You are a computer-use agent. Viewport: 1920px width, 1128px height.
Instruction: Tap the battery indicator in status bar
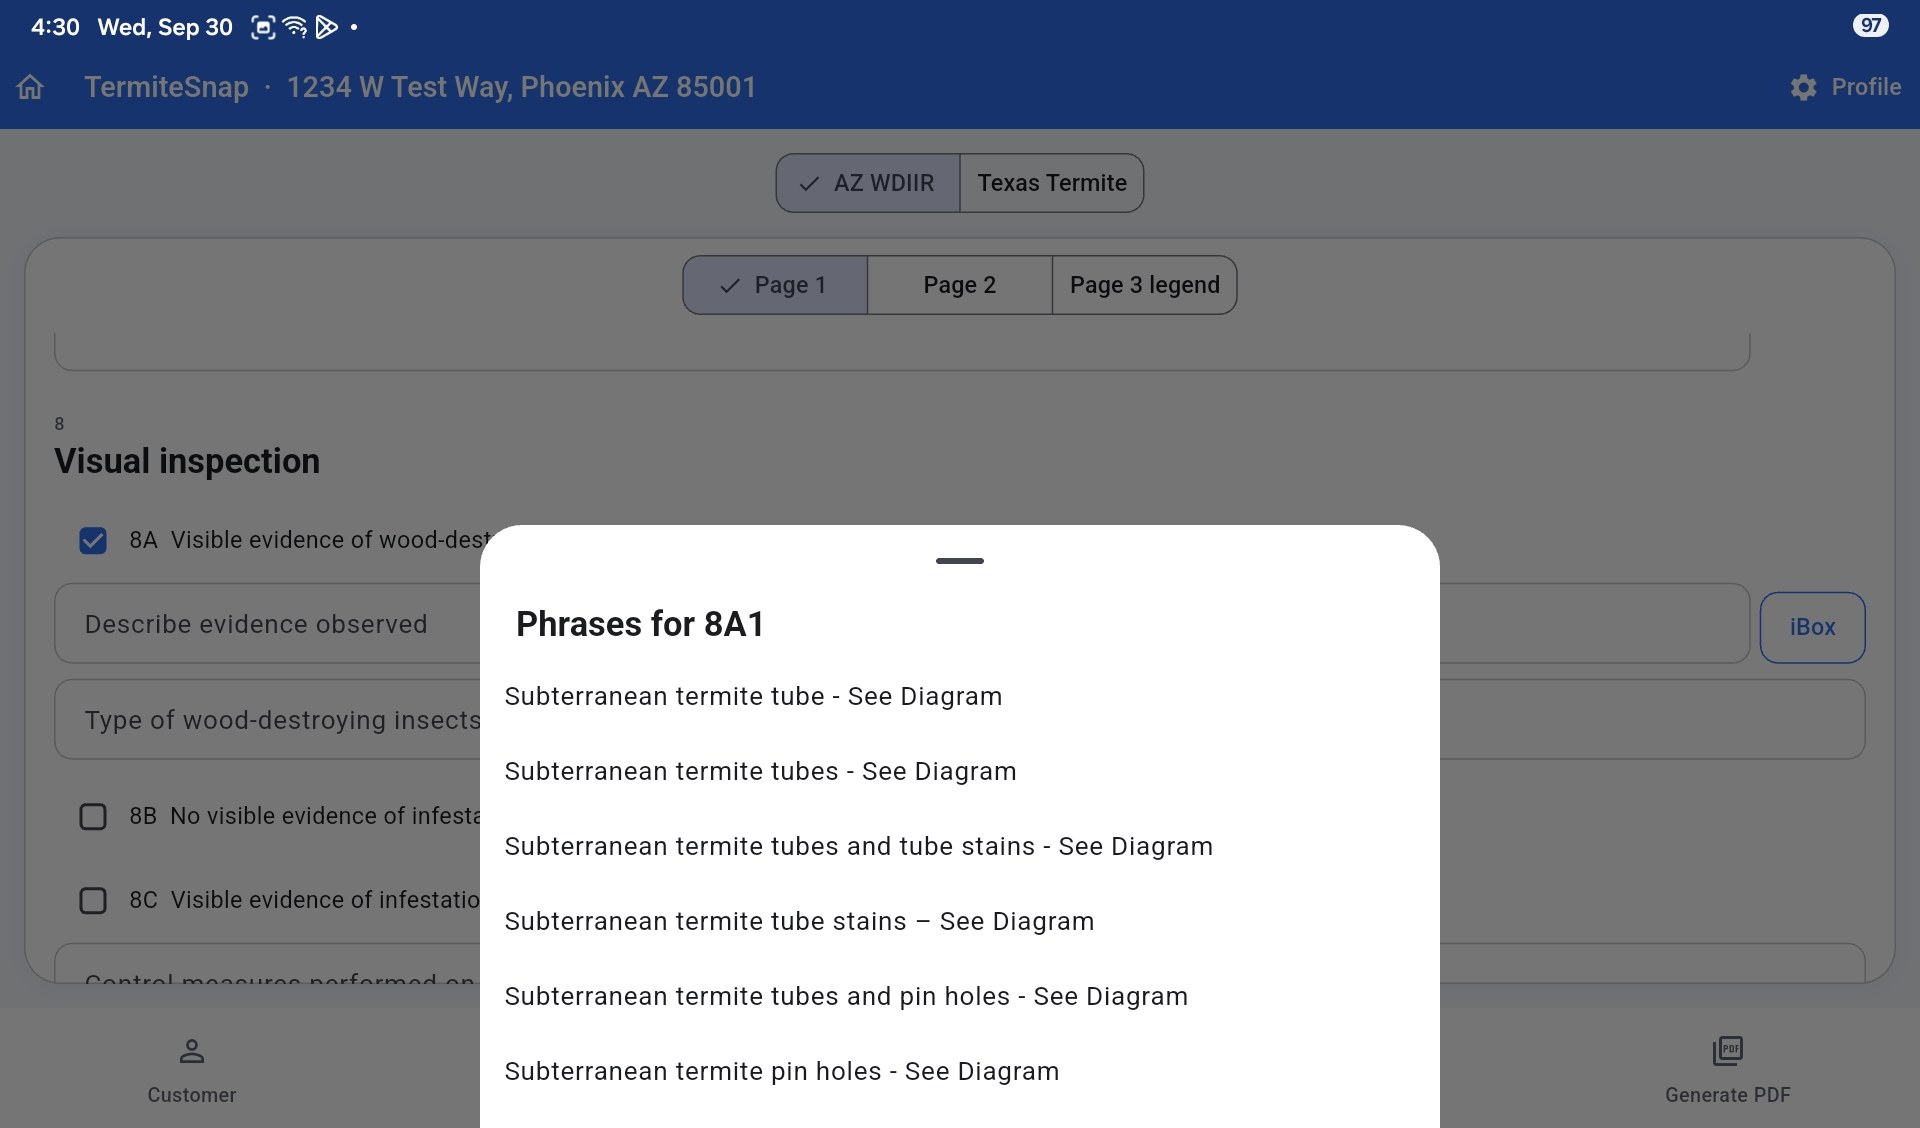point(1870,26)
